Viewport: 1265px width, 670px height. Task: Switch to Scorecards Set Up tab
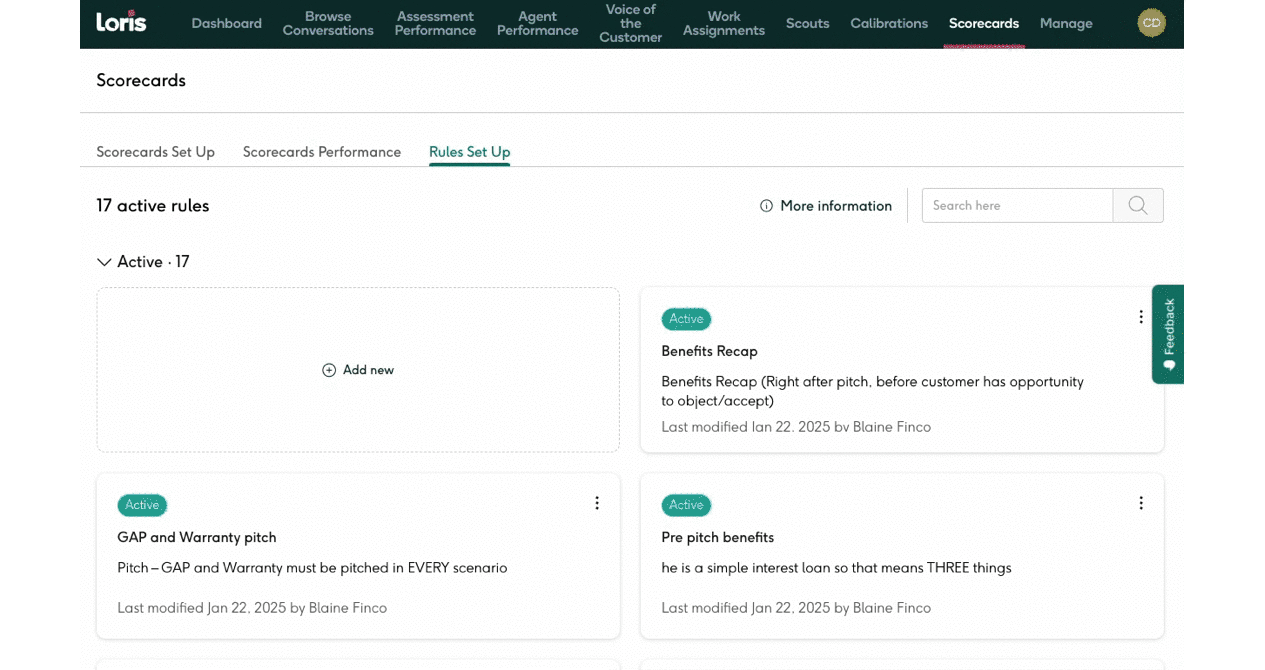155,152
